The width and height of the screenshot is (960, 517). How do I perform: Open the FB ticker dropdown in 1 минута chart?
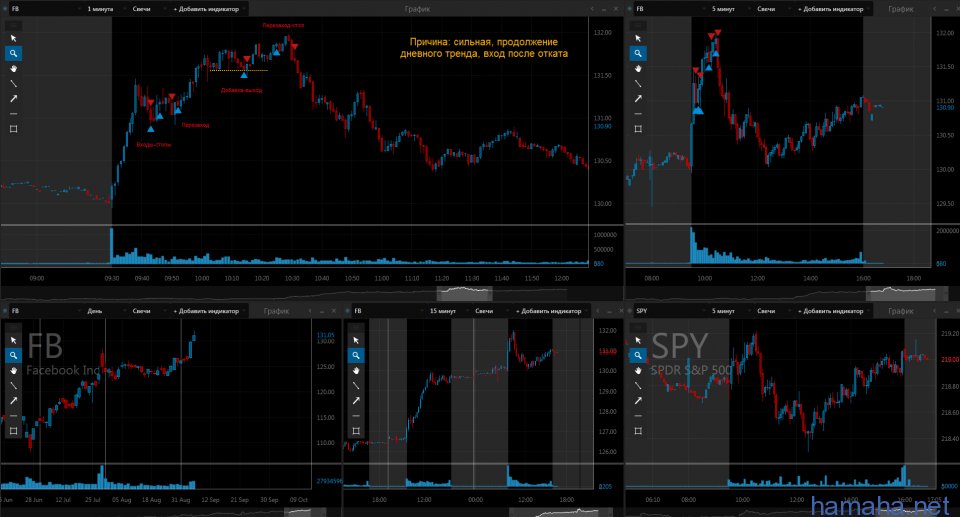click(x=46, y=9)
